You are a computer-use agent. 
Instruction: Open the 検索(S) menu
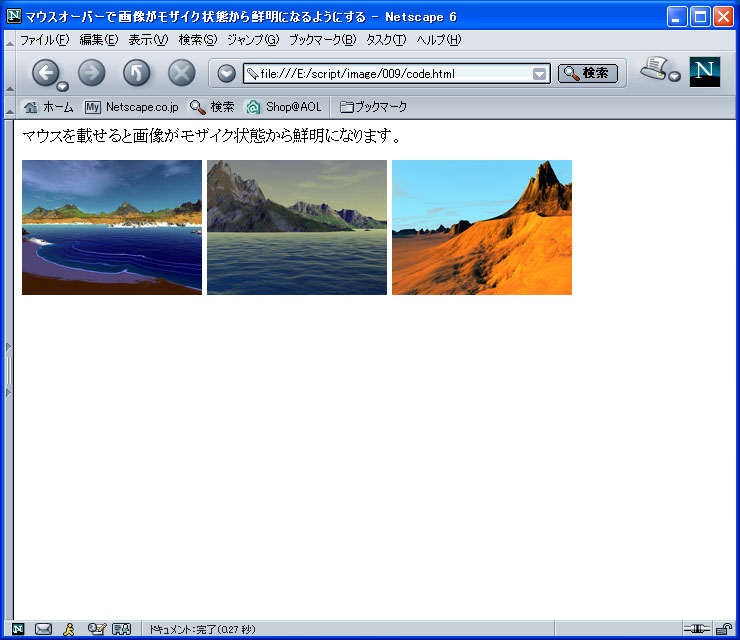[x=198, y=40]
